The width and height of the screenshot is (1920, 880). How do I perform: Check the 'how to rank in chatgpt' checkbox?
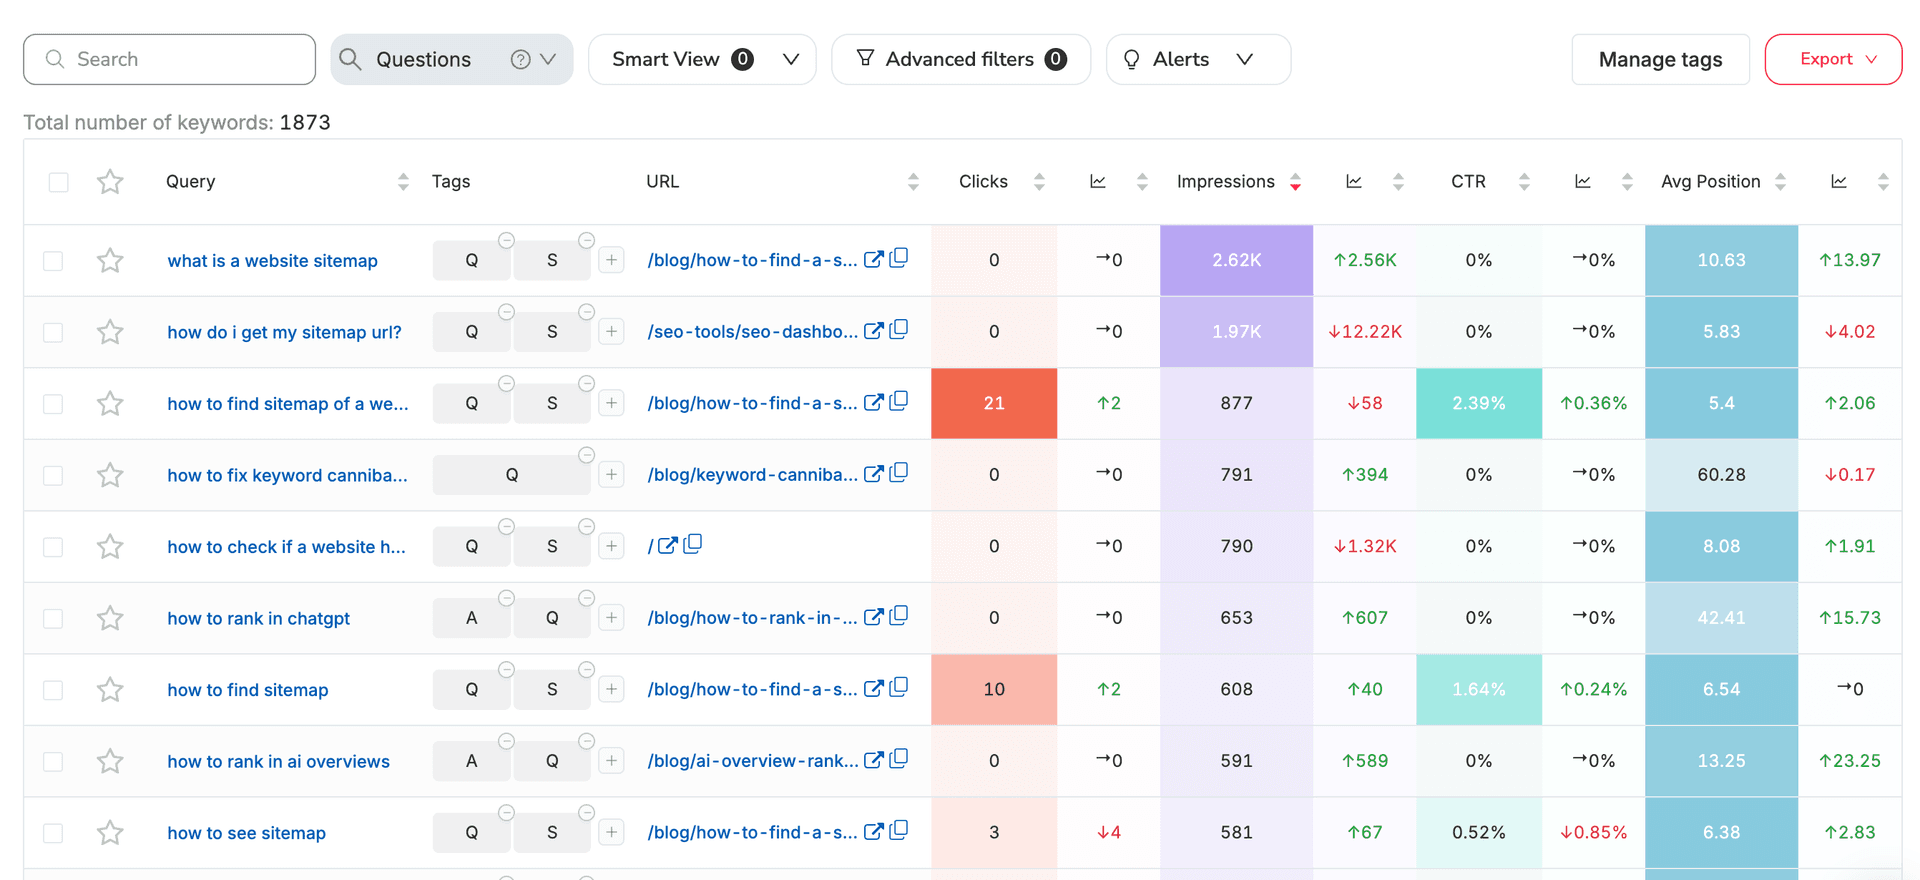pos(53,619)
